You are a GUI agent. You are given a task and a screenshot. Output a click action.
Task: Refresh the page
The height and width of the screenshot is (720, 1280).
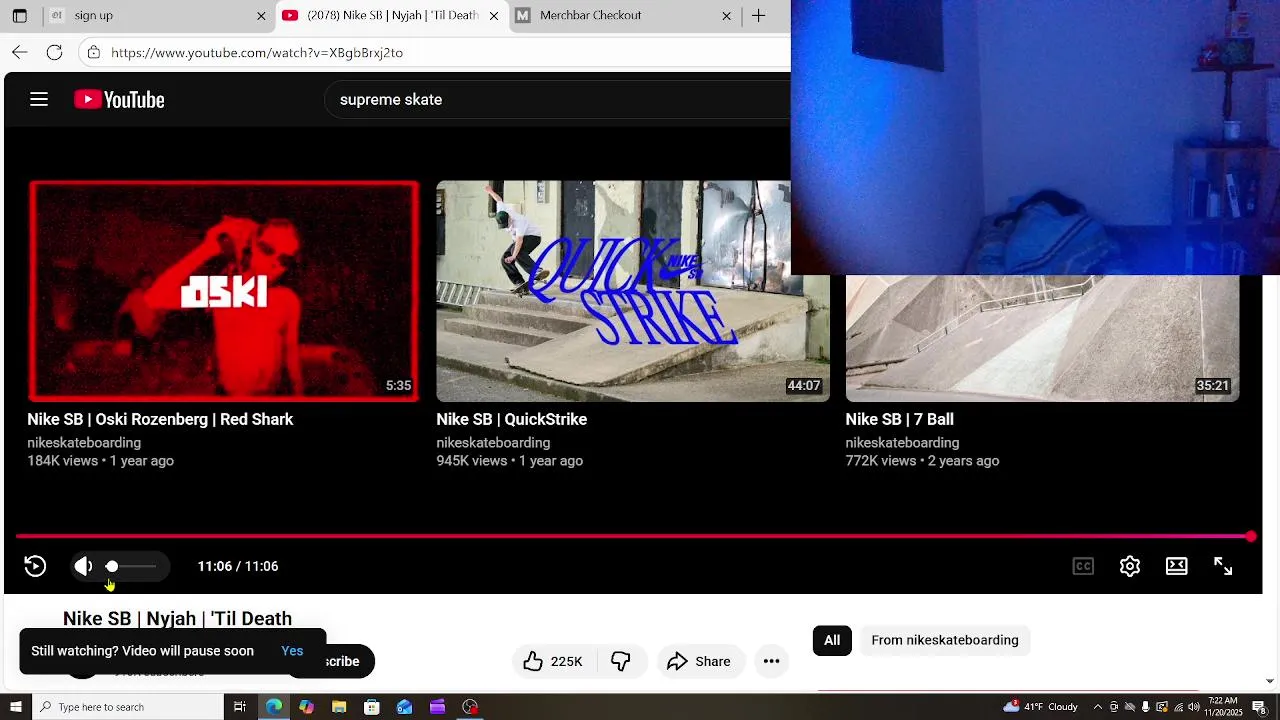point(55,52)
